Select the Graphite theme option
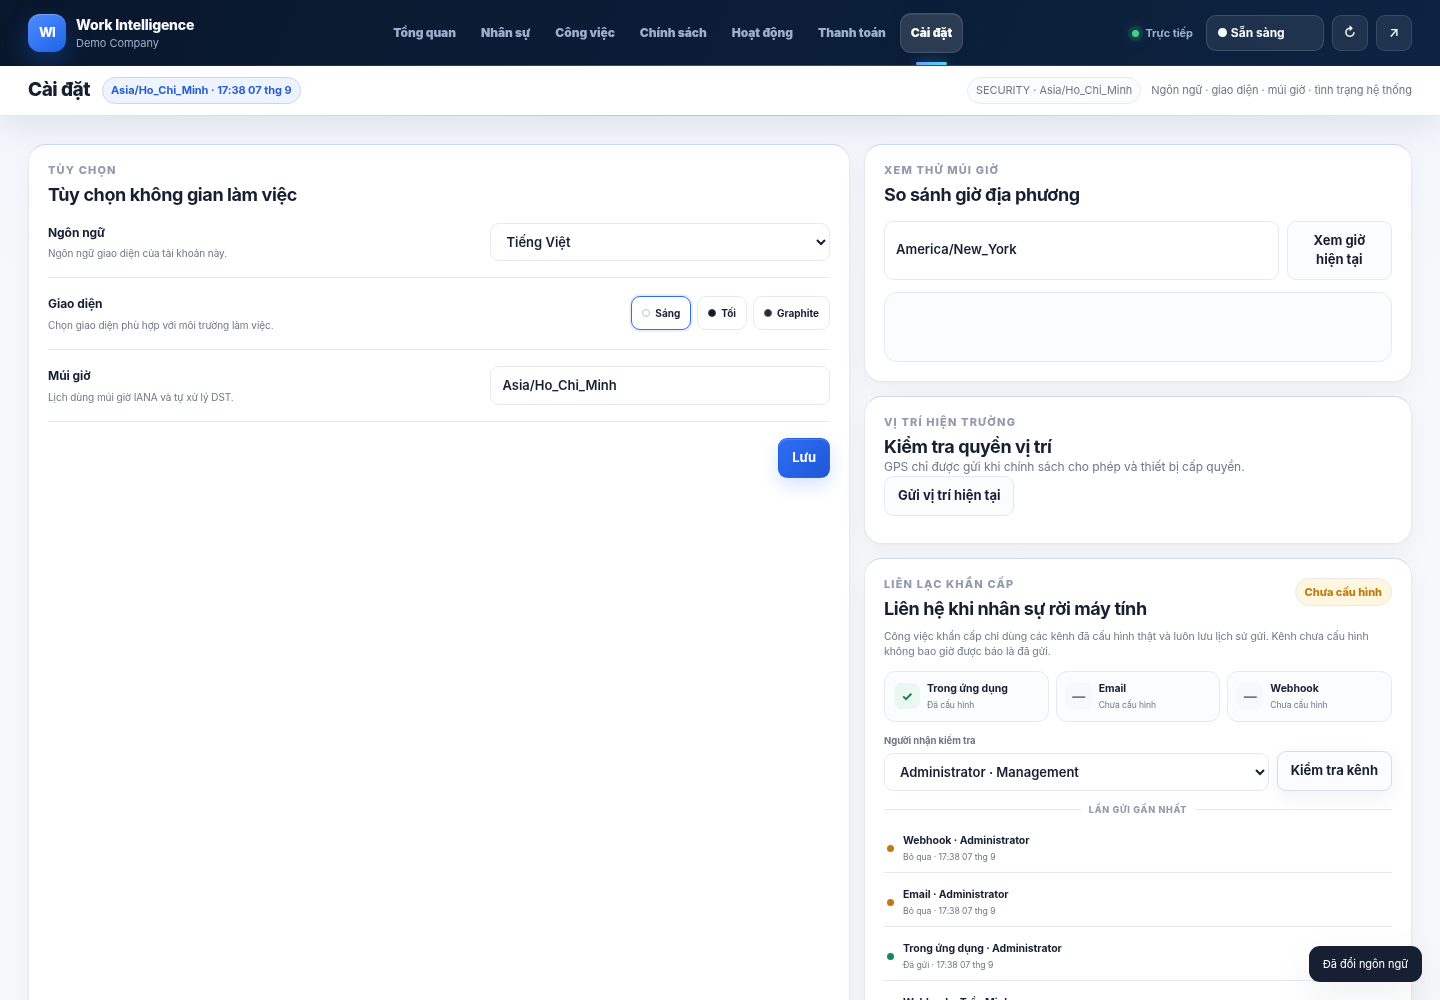The height and width of the screenshot is (1000, 1440). click(x=791, y=313)
